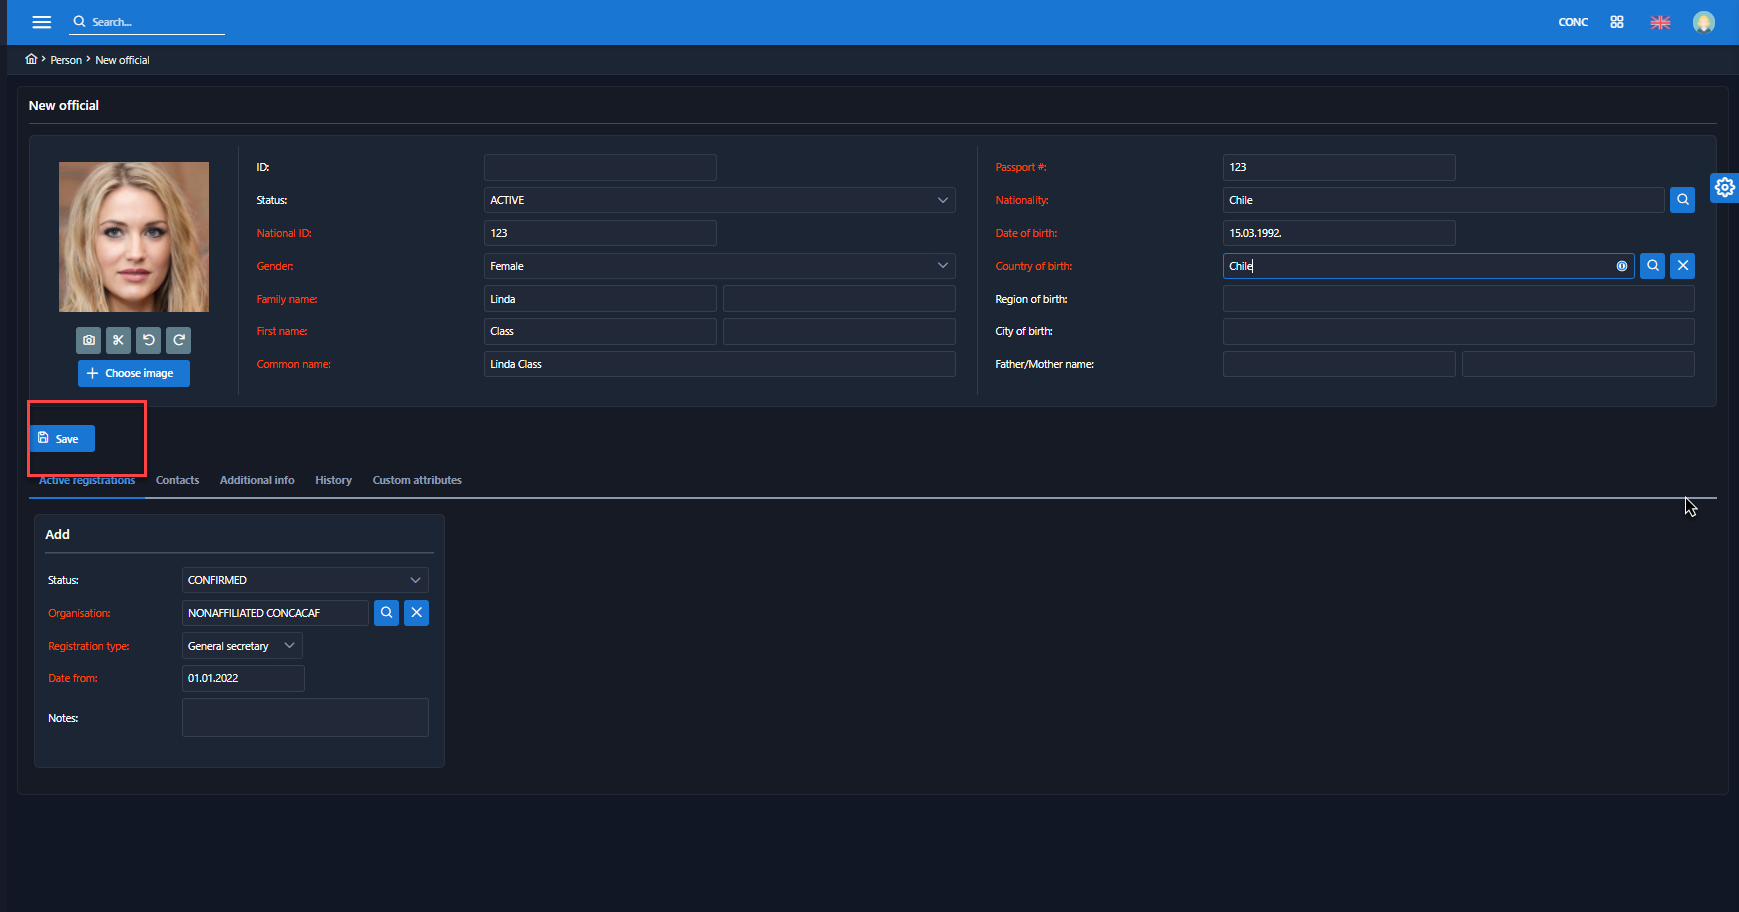Switch to the Contacts tab
The image size is (1739, 912).
pyautogui.click(x=177, y=480)
